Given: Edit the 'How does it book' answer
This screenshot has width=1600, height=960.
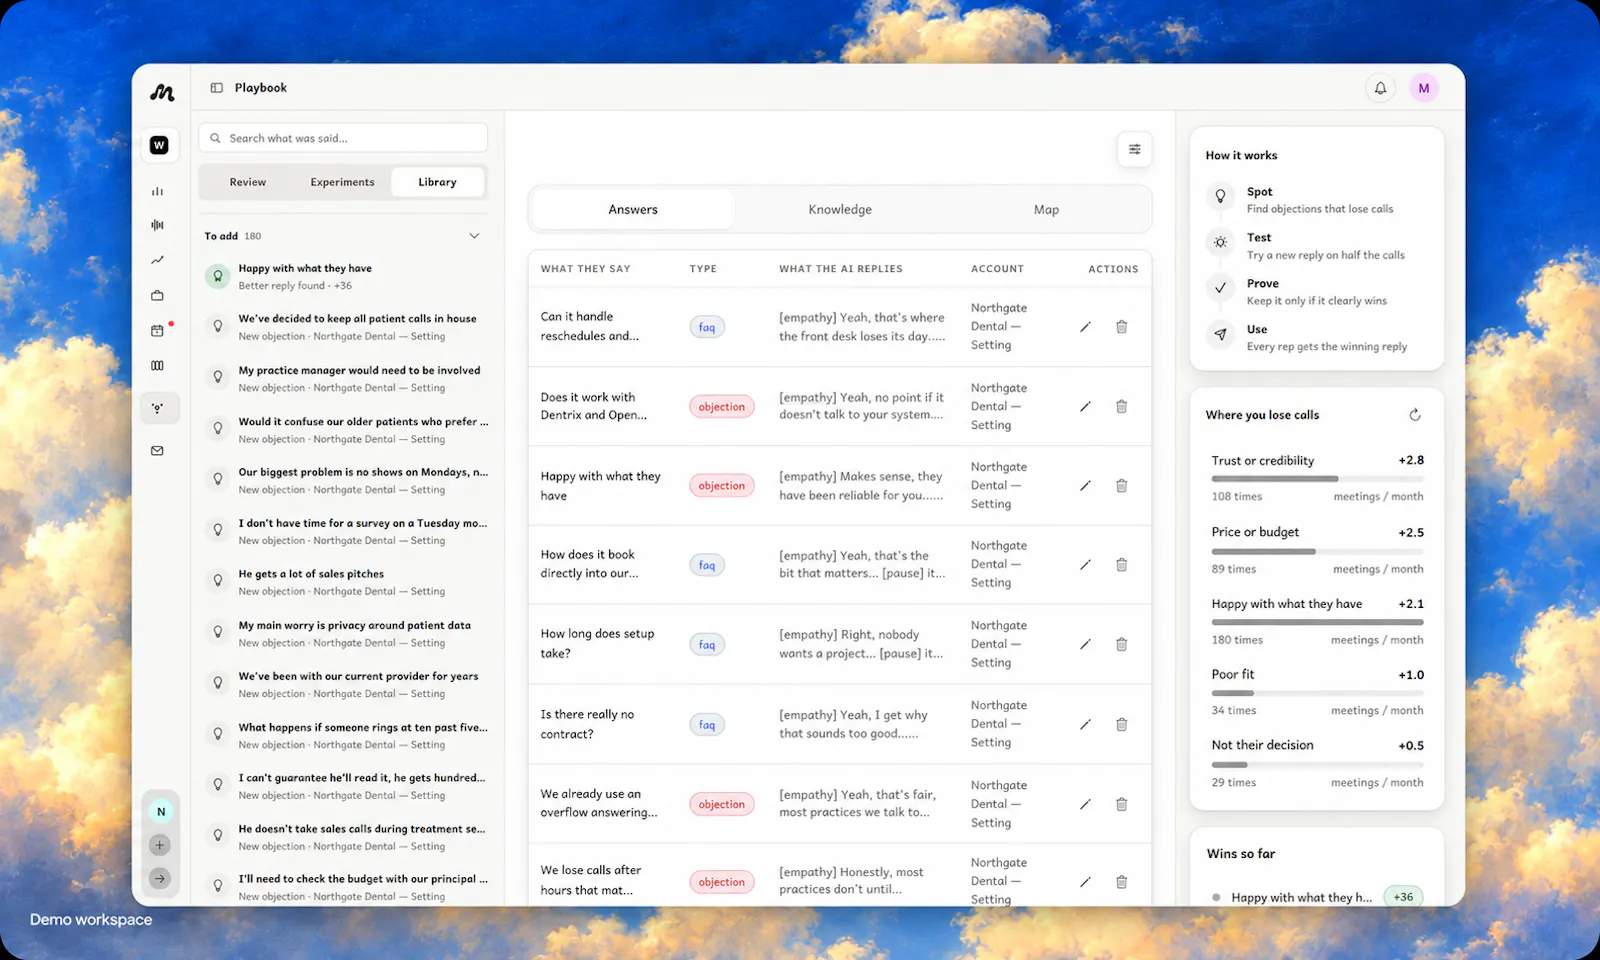Looking at the screenshot, I should pos(1085,565).
